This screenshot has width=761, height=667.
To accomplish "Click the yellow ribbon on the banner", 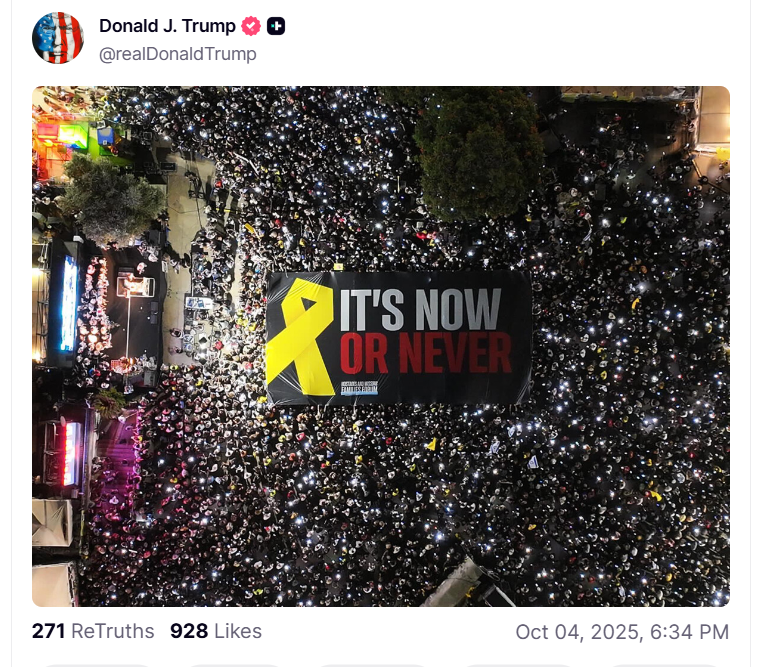I will (x=299, y=336).
